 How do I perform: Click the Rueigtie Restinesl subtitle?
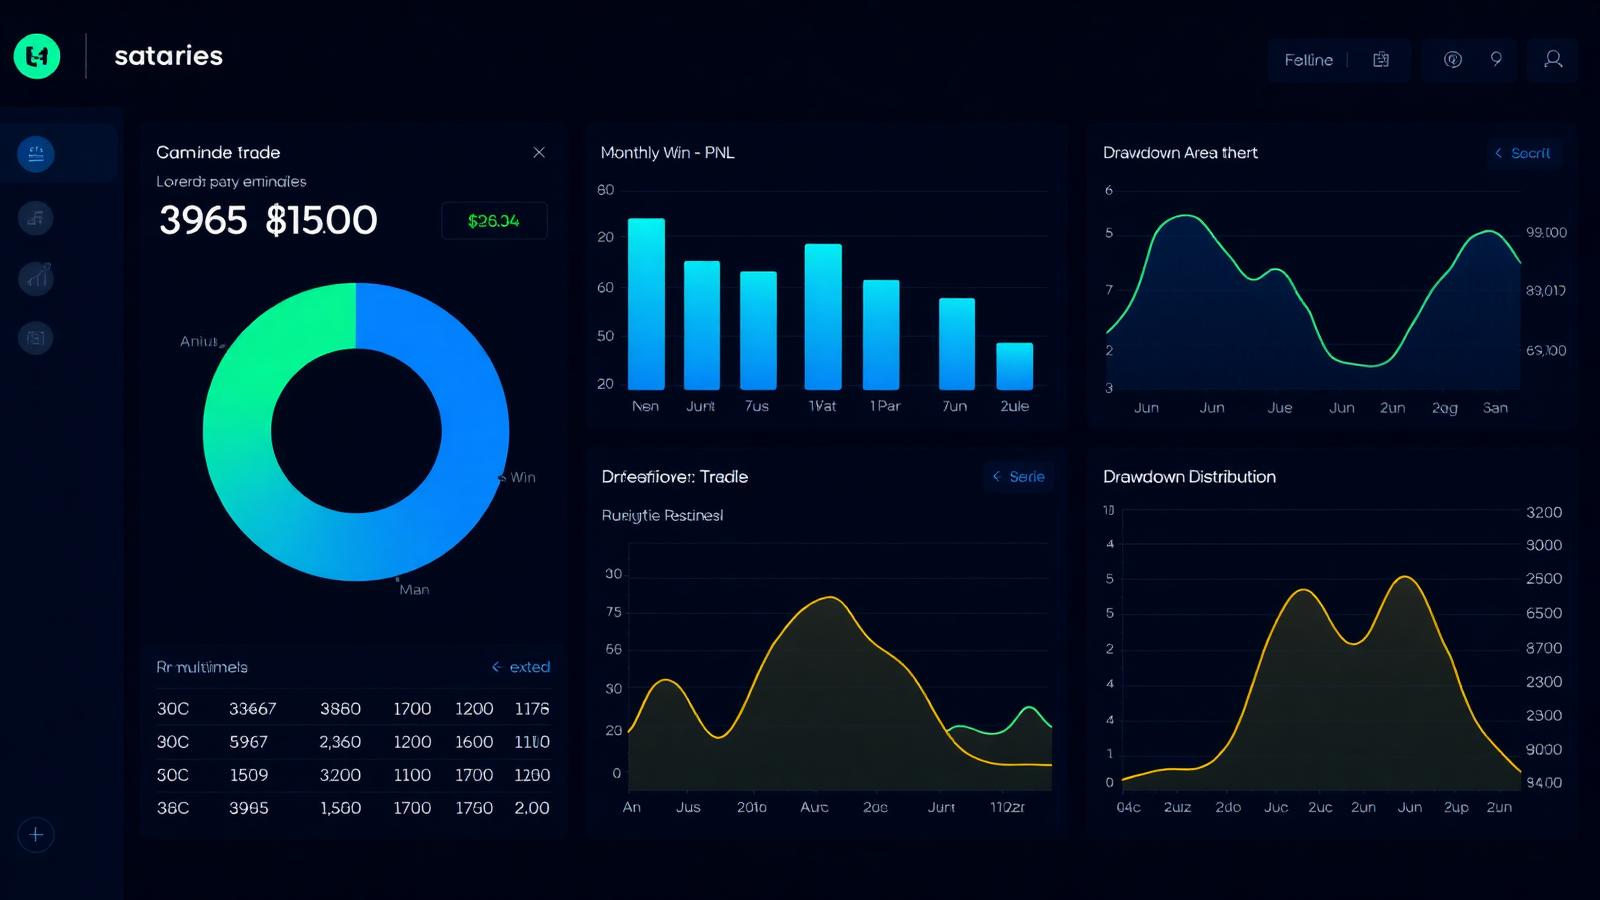click(662, 515)
